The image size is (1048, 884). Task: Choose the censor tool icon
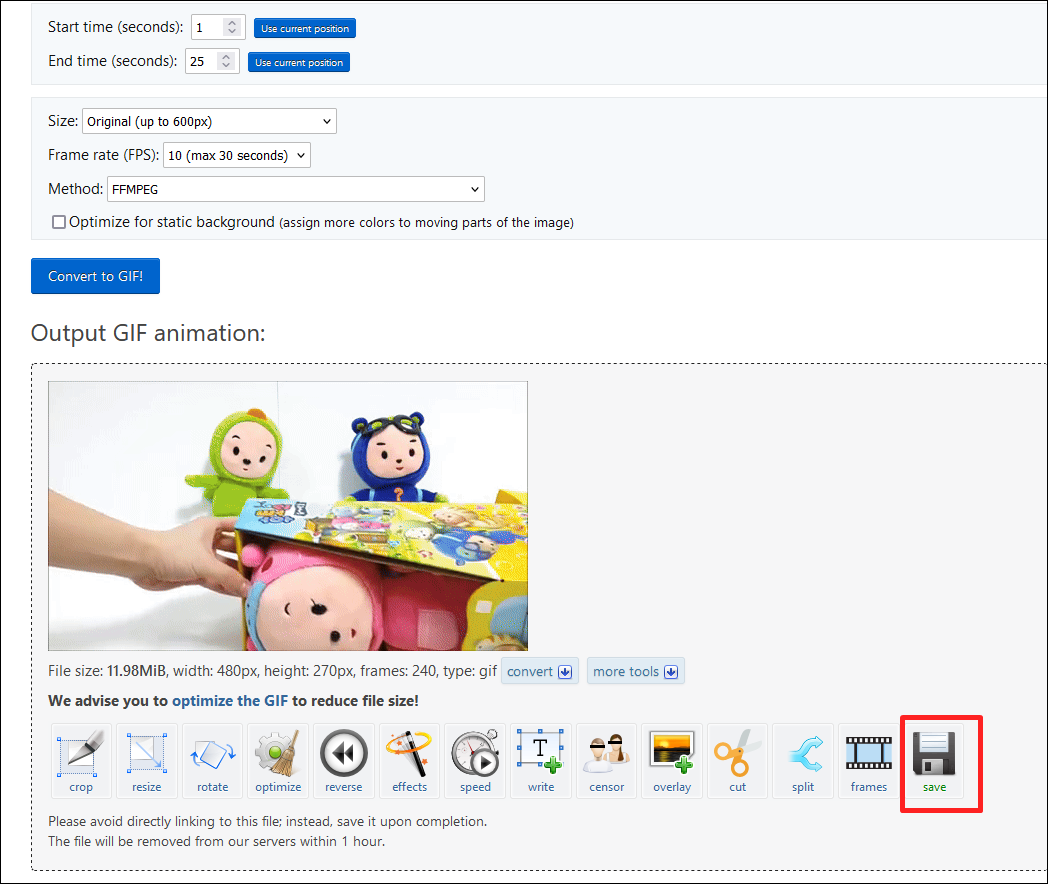point(606,760)
